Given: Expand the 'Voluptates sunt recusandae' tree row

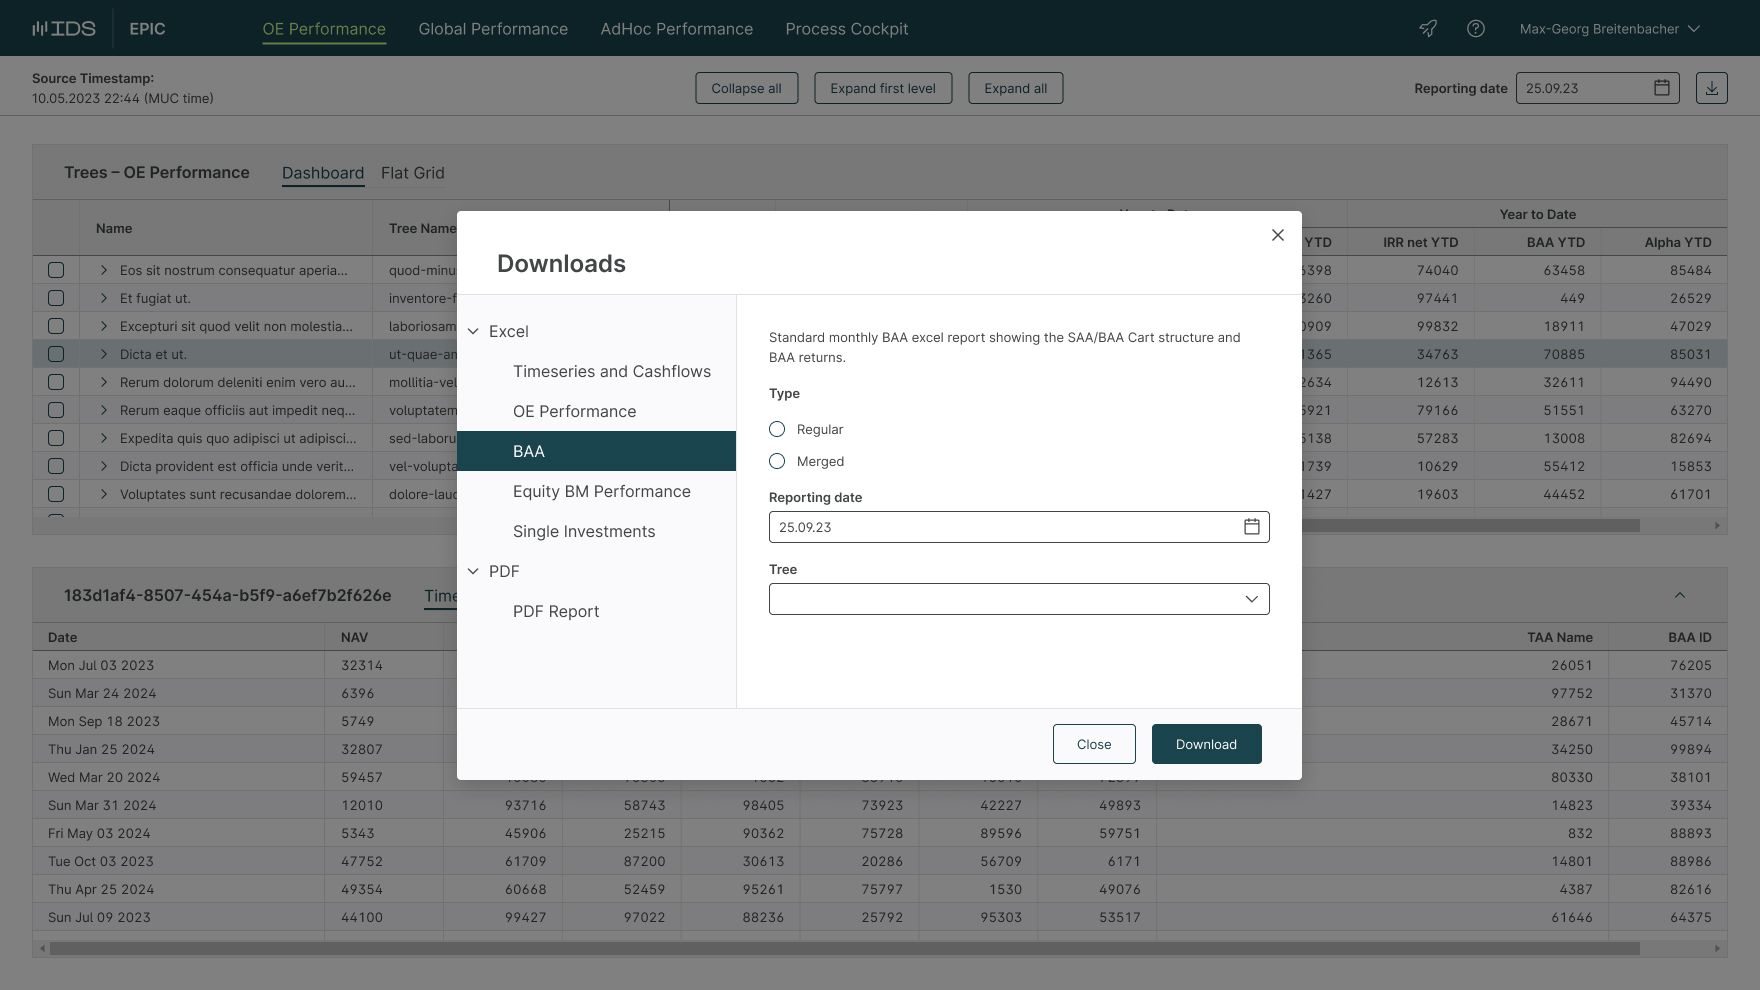Looking at the screenshot, I should point(103,494).
